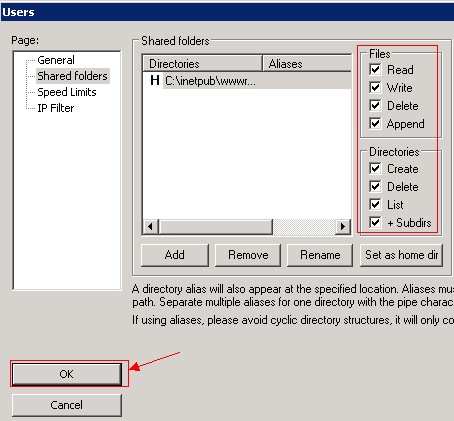Uncheck the Directories Delete permission
The width and height of the screenshot is (454, 421).
click(375, 186)
